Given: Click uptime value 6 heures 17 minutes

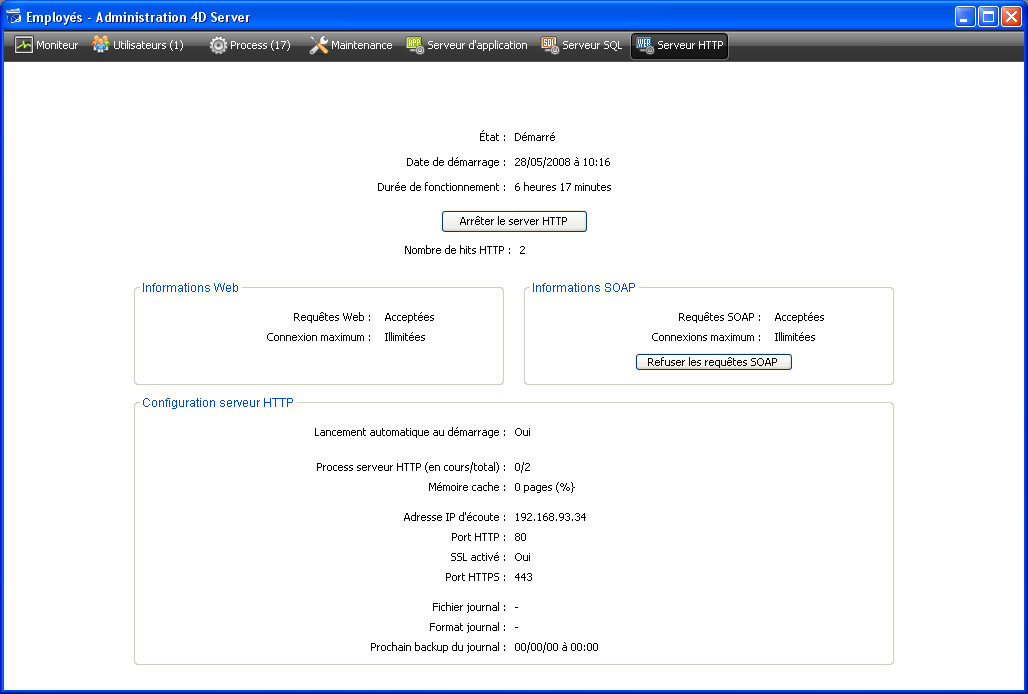Looking at the screenshot, I should (563, 187).
